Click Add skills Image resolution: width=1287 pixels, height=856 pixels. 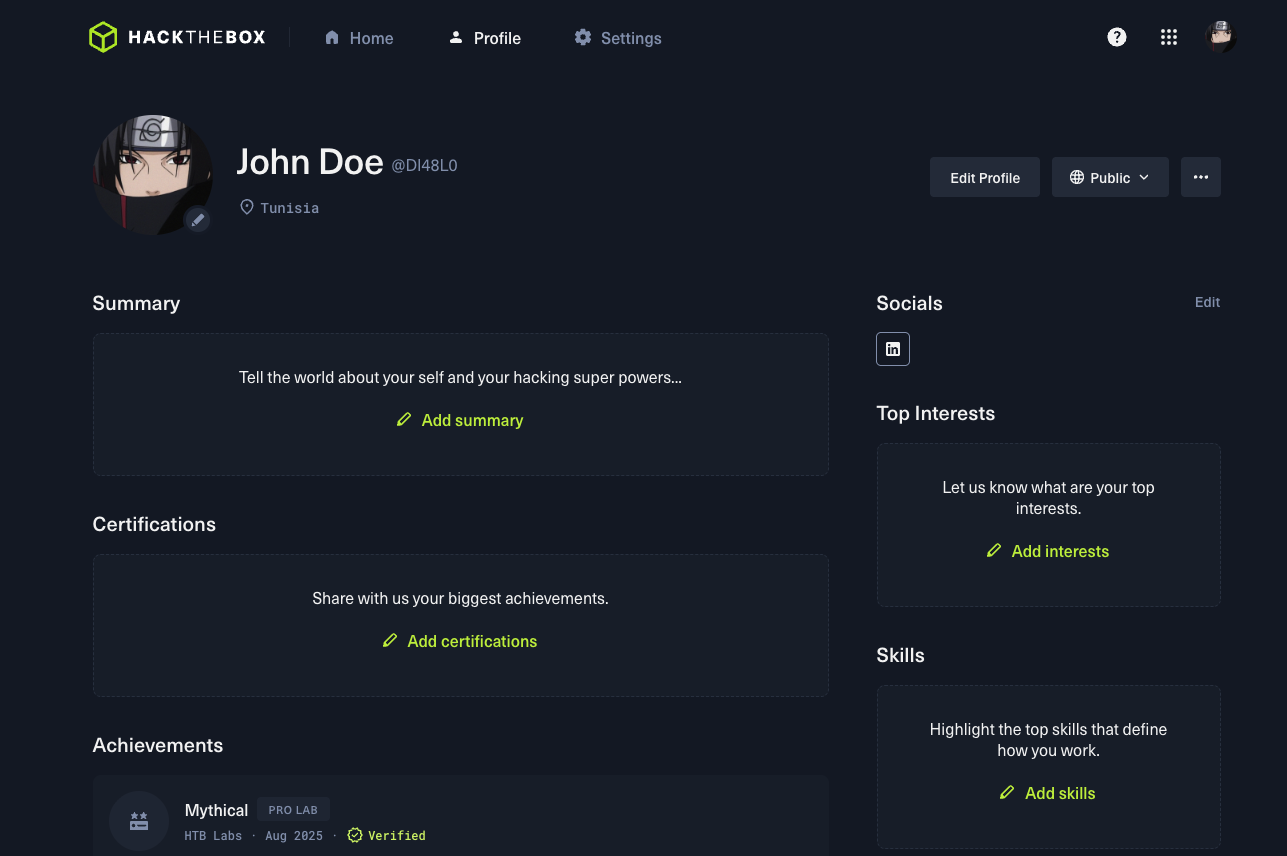pyautogui.click(x=1047, y=793)
